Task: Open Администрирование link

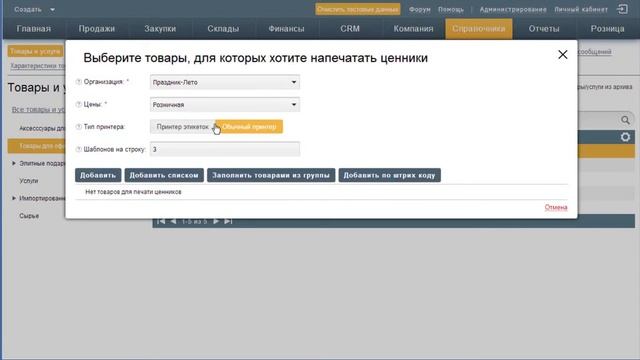Action: point(513,9)
